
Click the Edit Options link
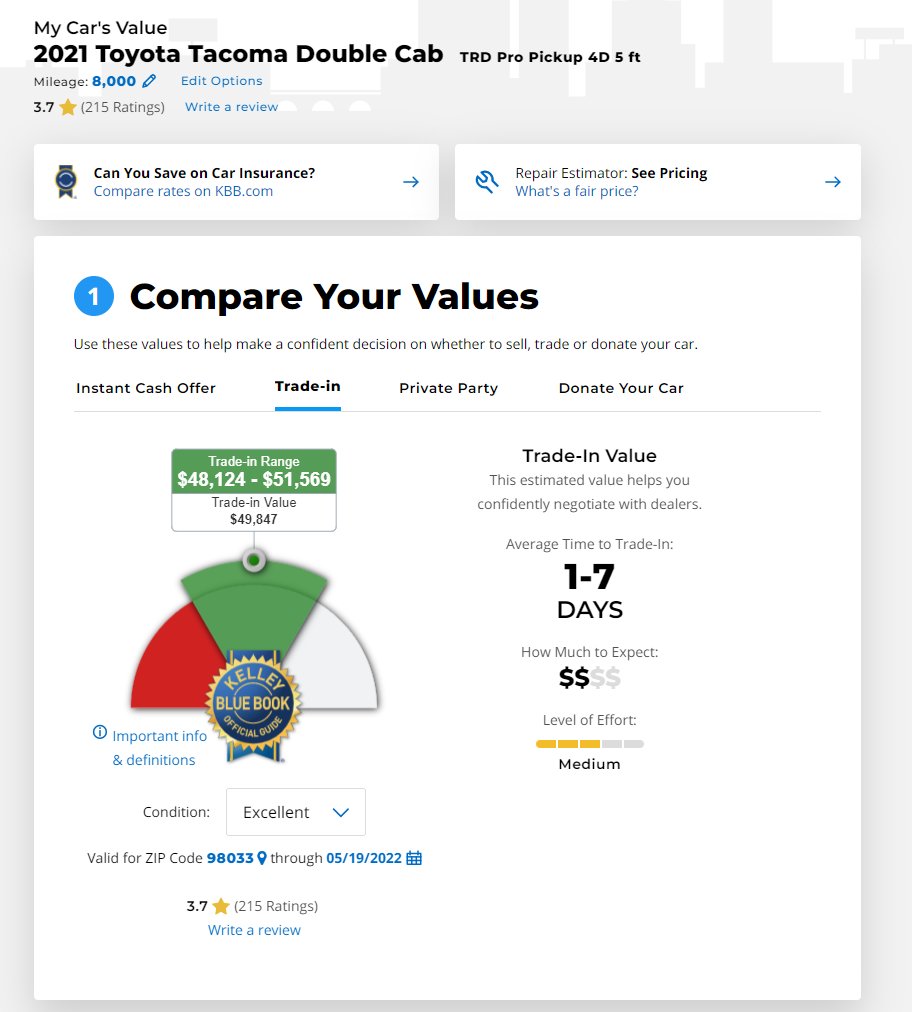tap(221, 81)
